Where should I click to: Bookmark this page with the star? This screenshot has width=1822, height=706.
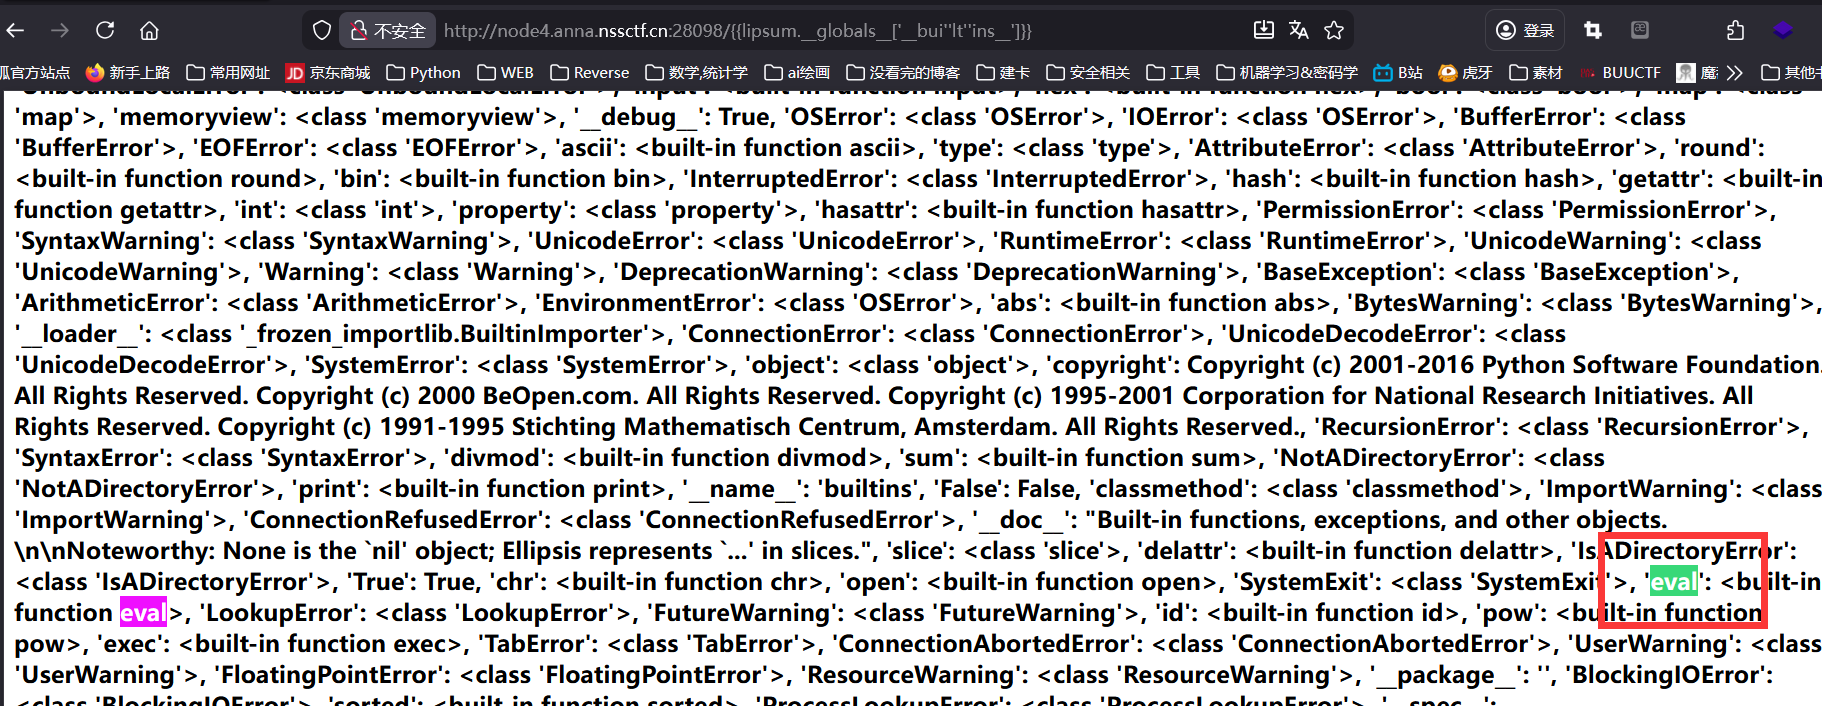pos(1334,31)
